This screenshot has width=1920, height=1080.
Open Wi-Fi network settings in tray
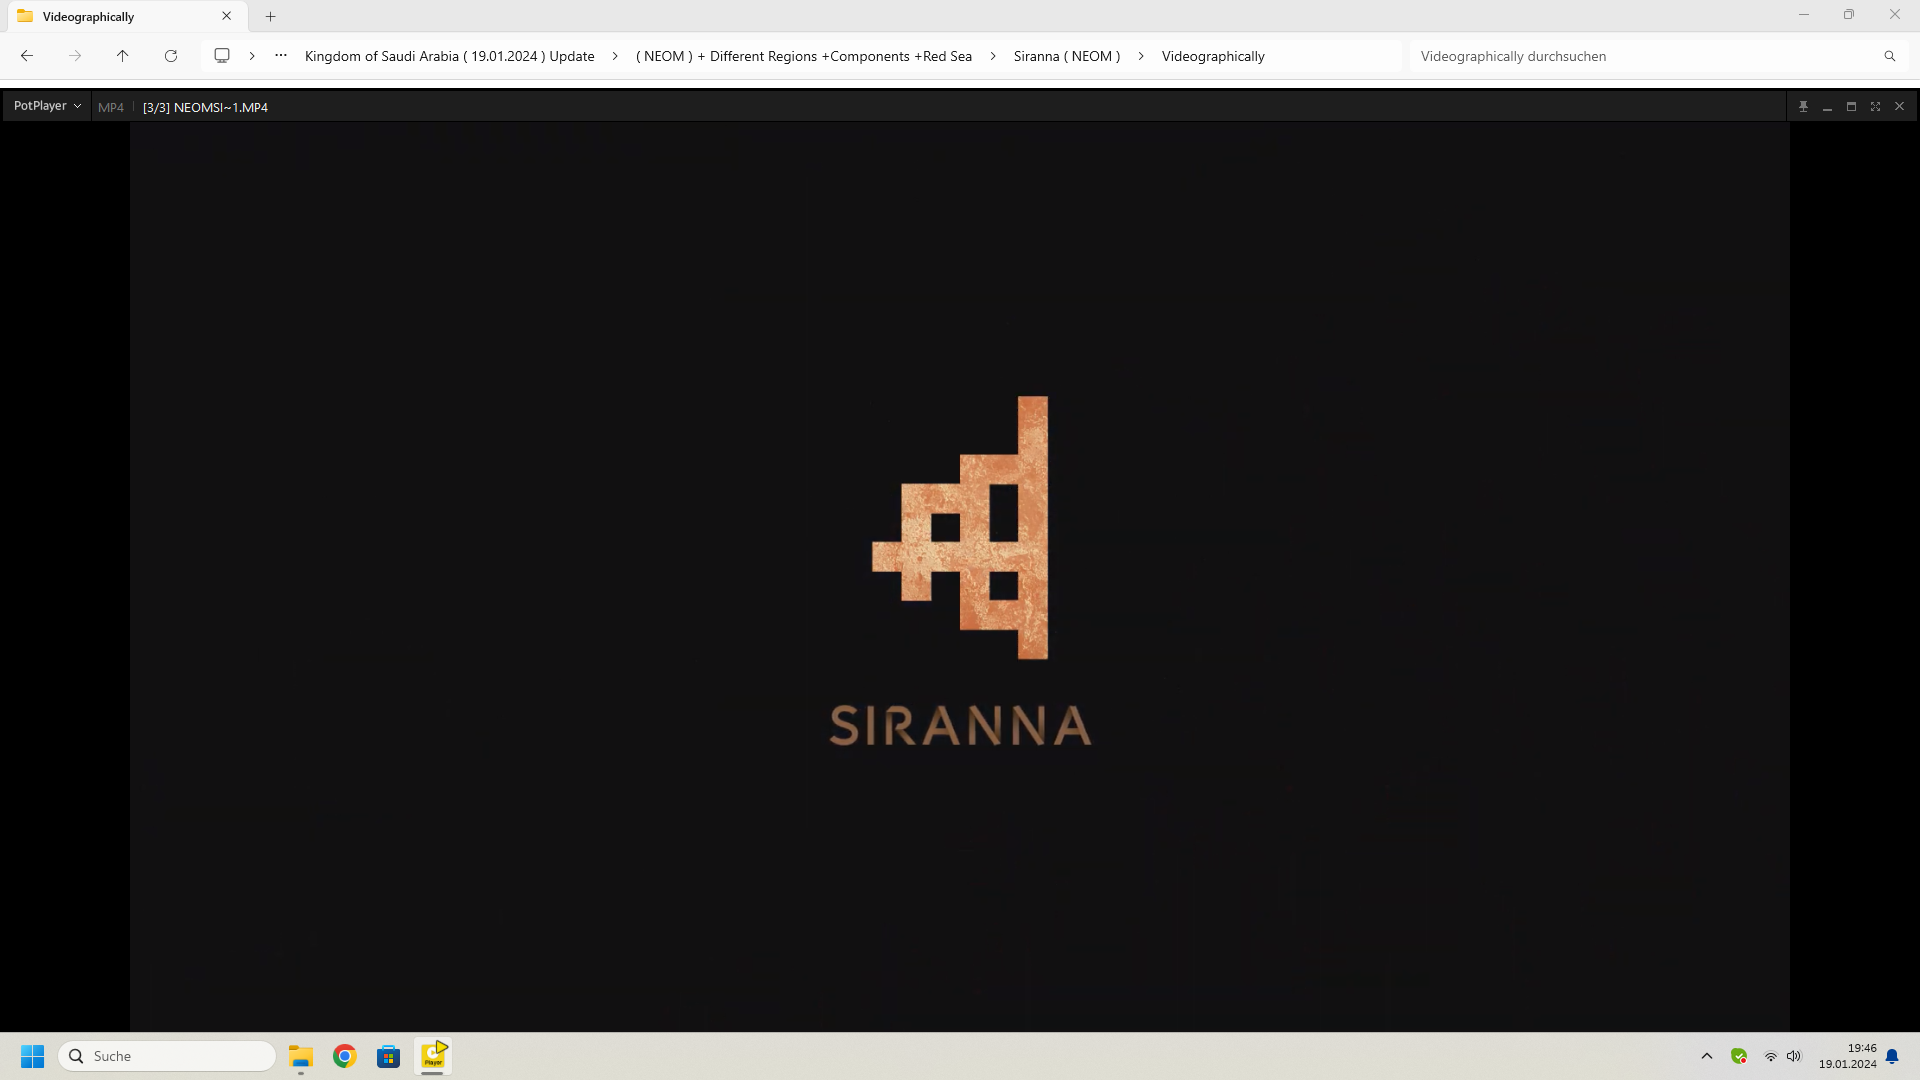click(x=1771, y=1056)
